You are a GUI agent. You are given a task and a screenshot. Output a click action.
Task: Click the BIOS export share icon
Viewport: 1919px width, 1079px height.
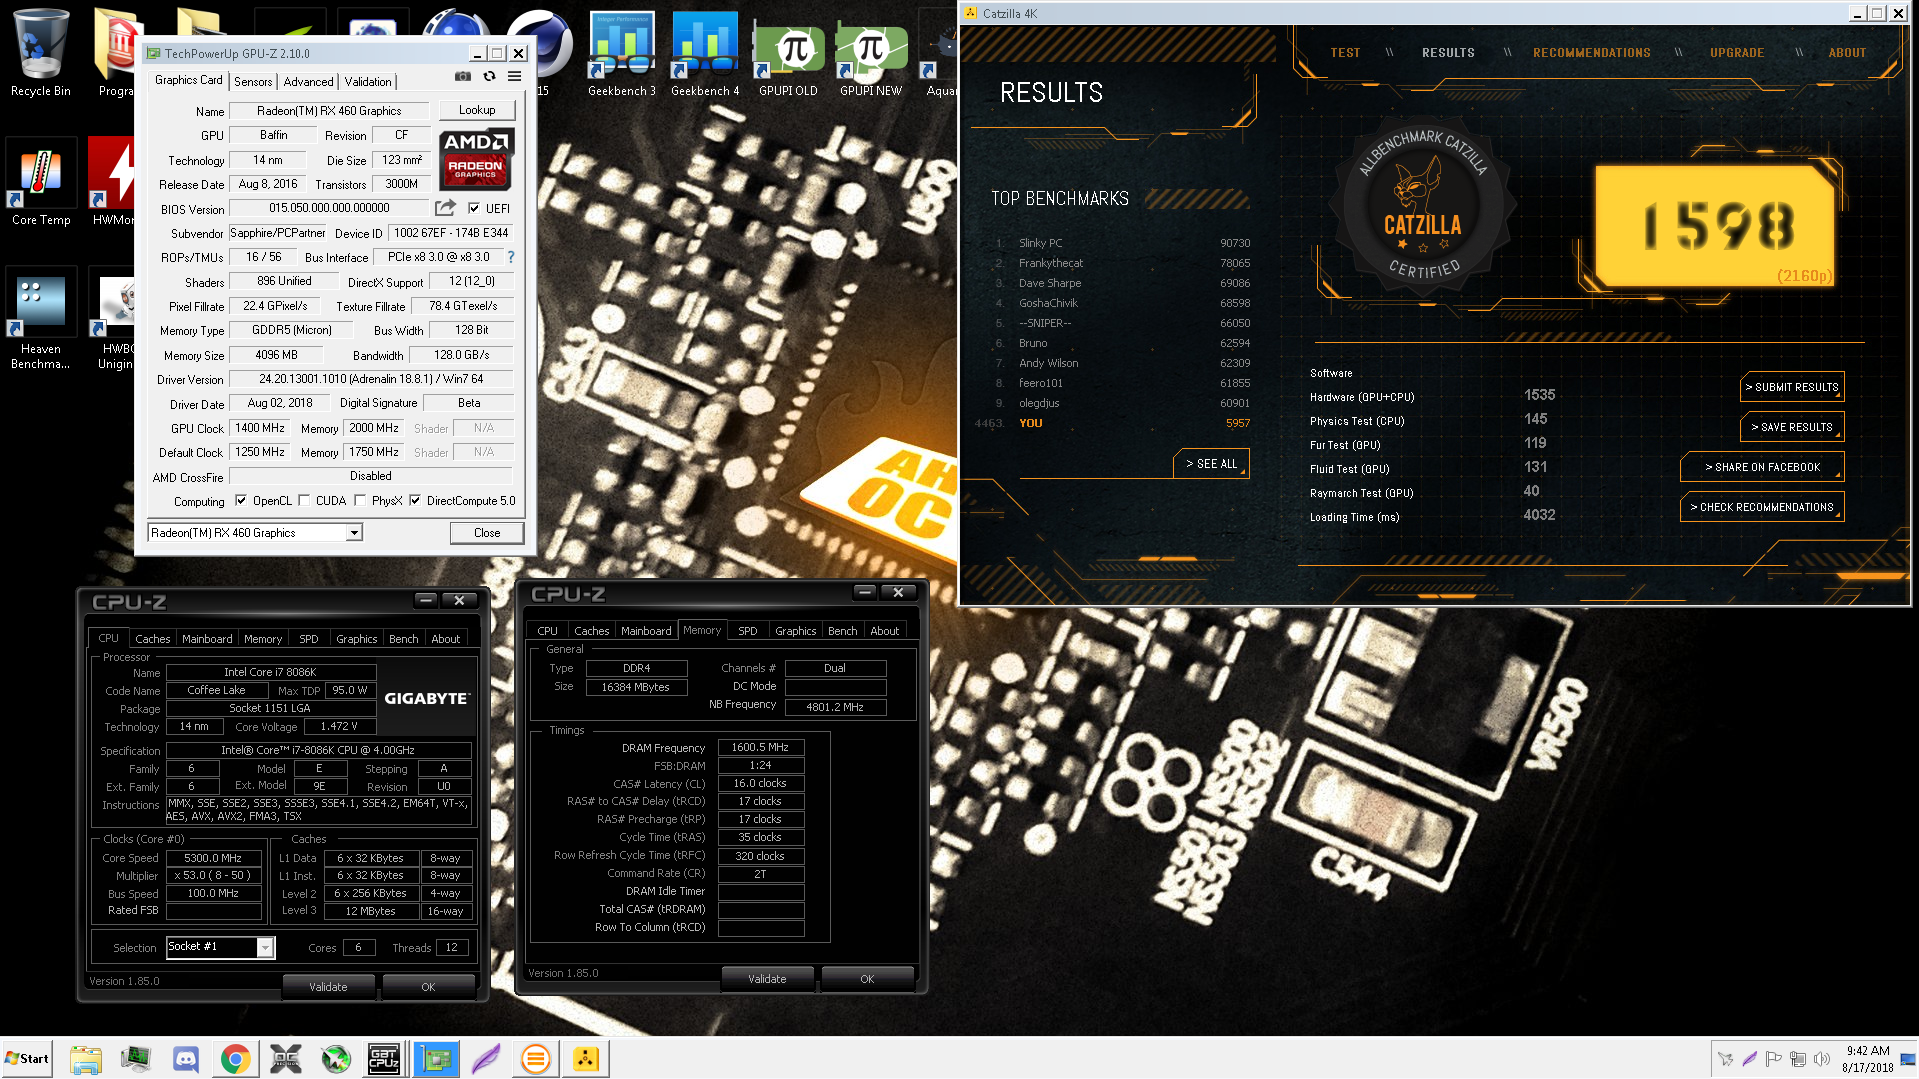[x=445, y=208]
